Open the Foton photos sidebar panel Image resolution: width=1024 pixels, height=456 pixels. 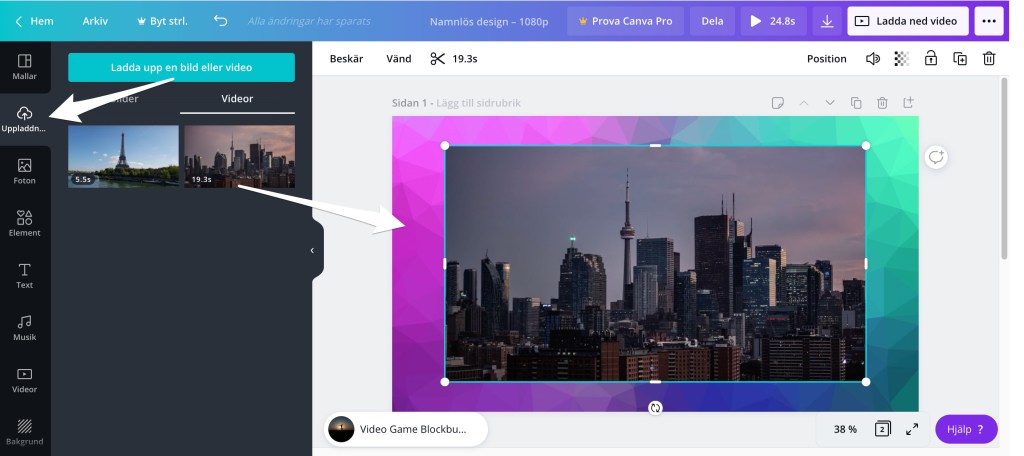(x=25, y=171)
